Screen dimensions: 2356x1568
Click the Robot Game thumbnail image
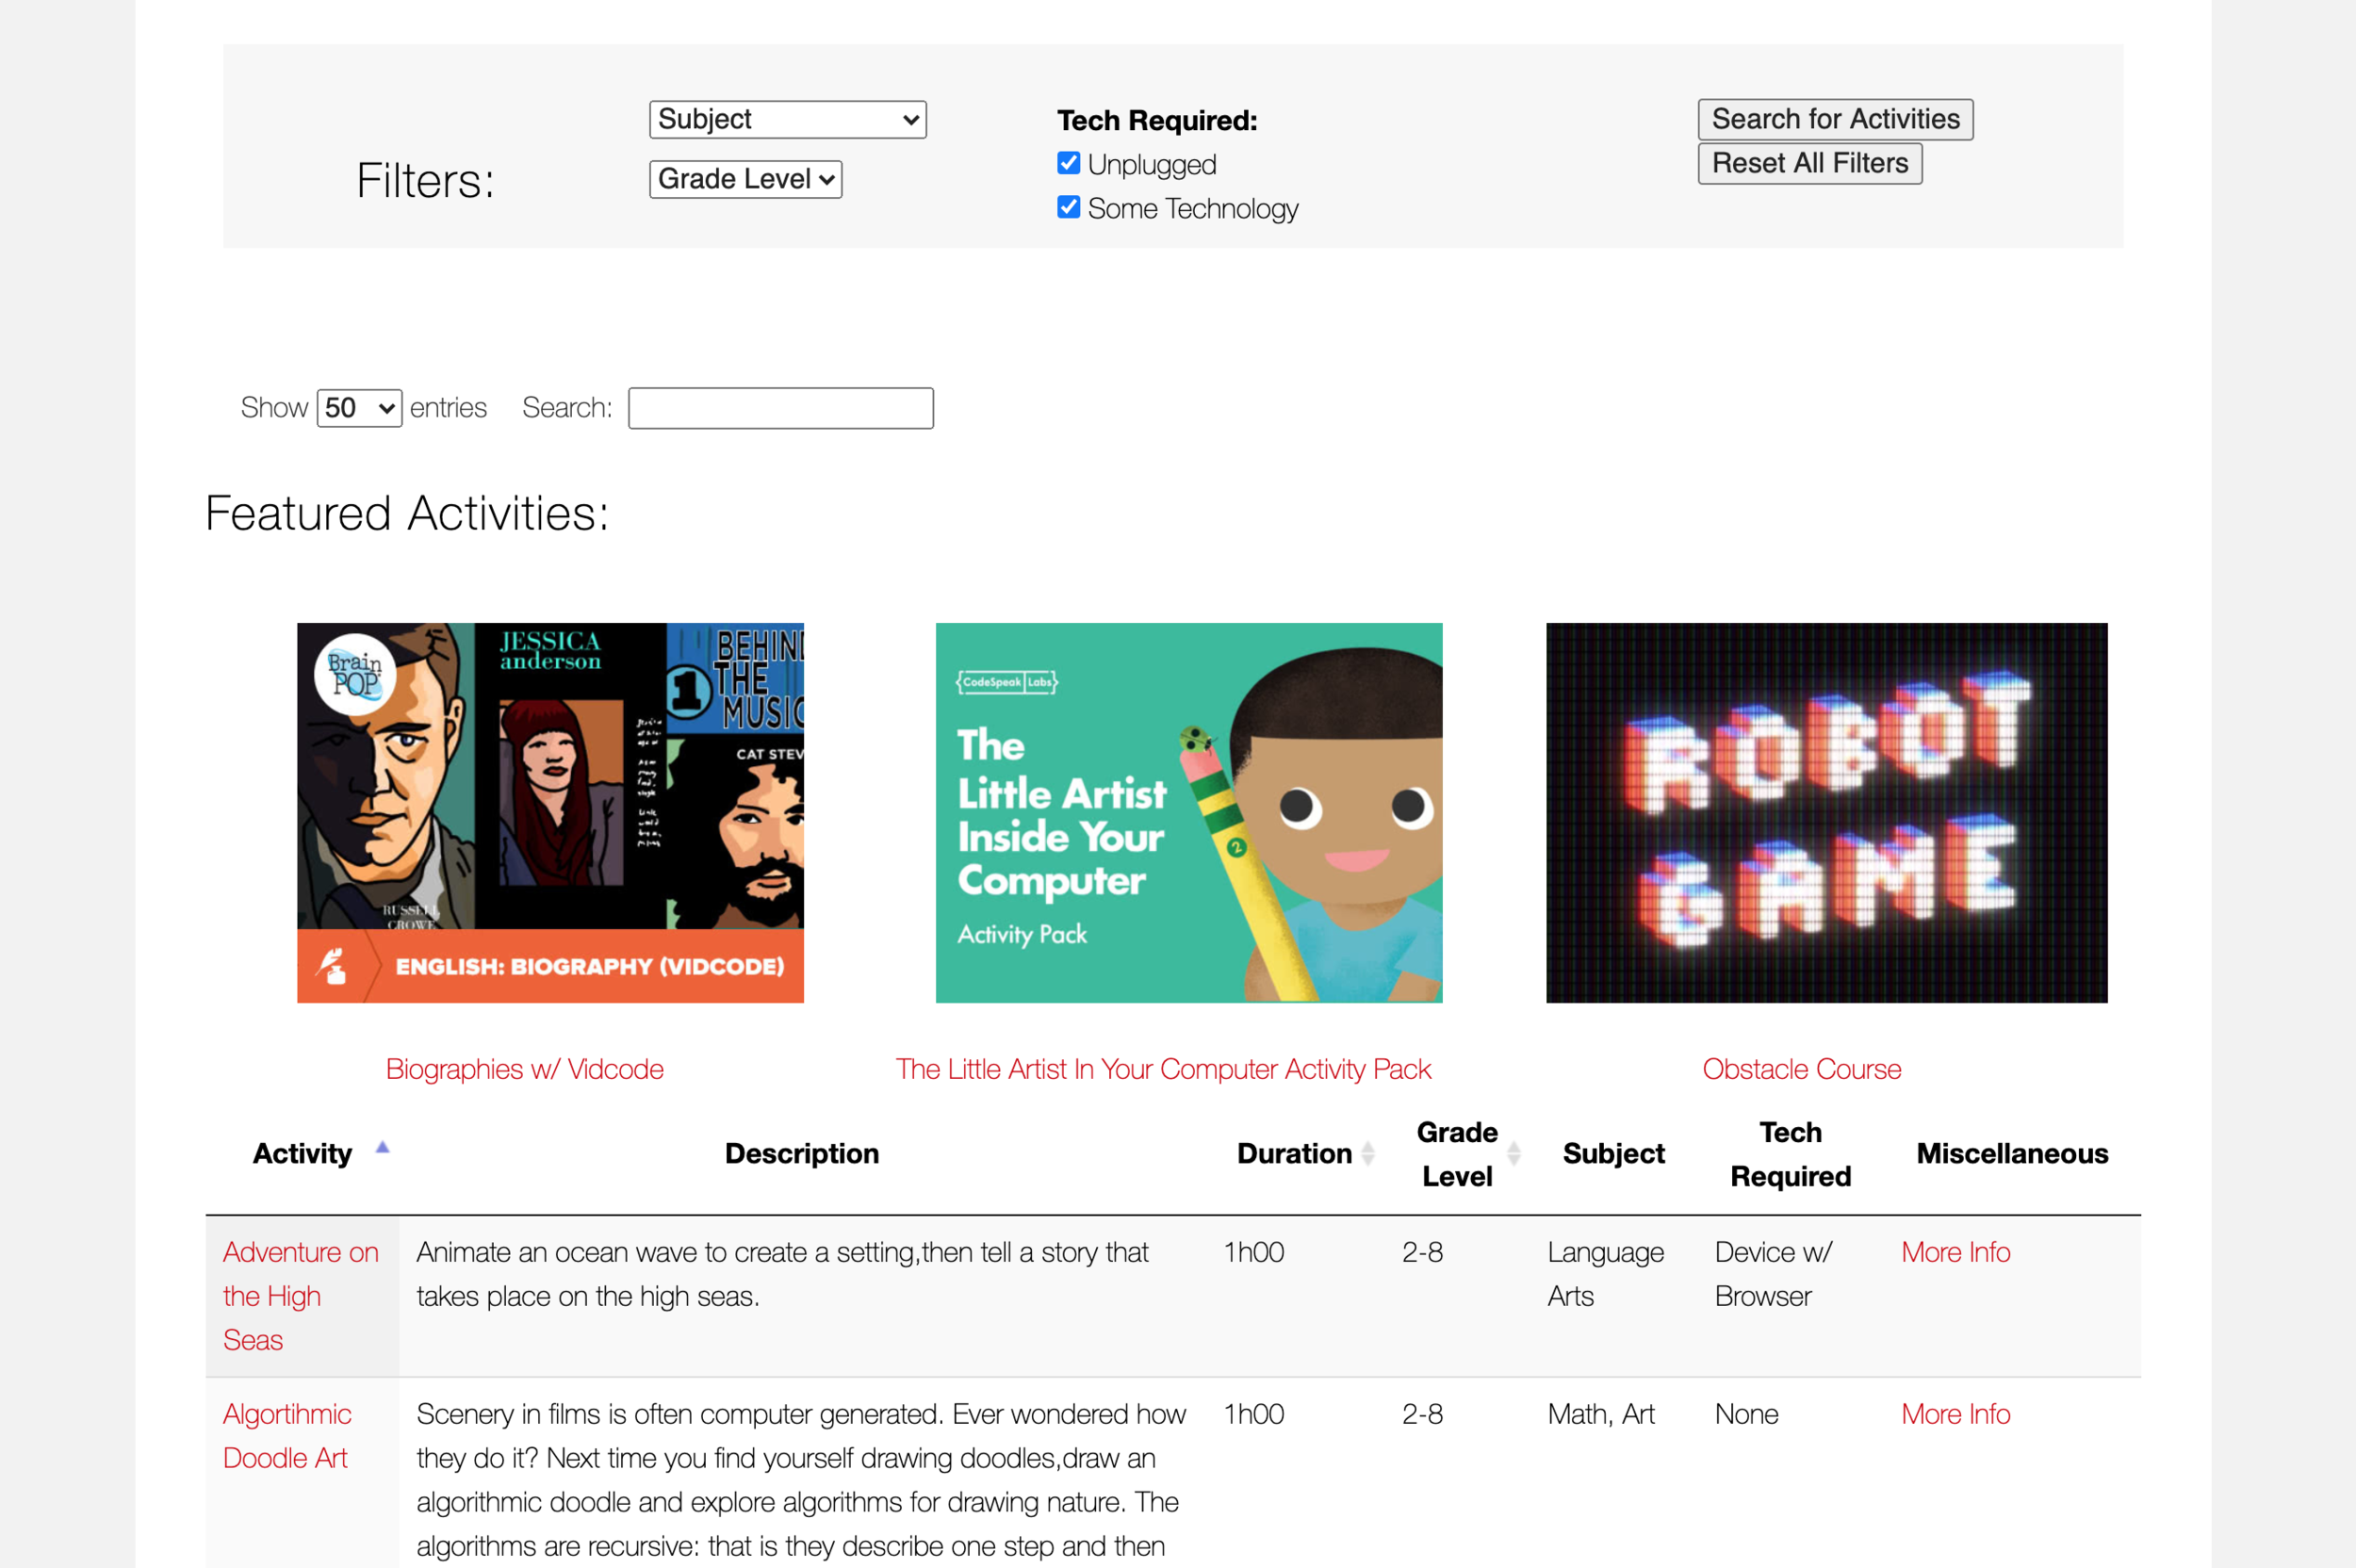pos(1826,812)
